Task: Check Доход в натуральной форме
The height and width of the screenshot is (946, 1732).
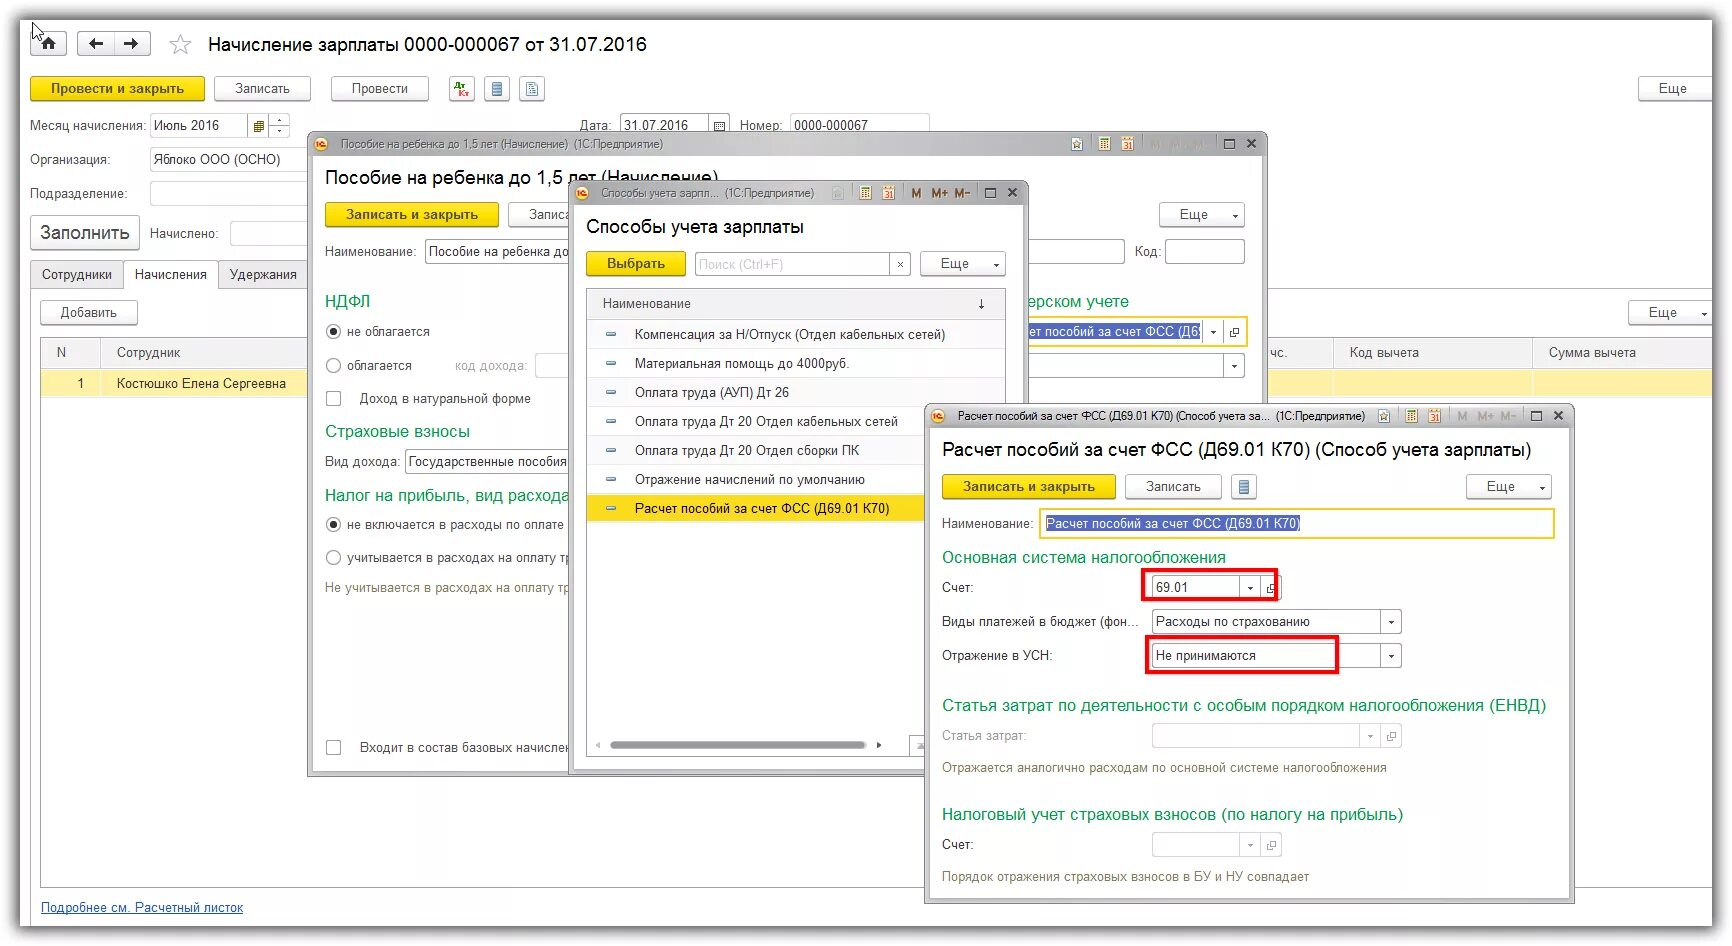Action: tap(334, 399)
